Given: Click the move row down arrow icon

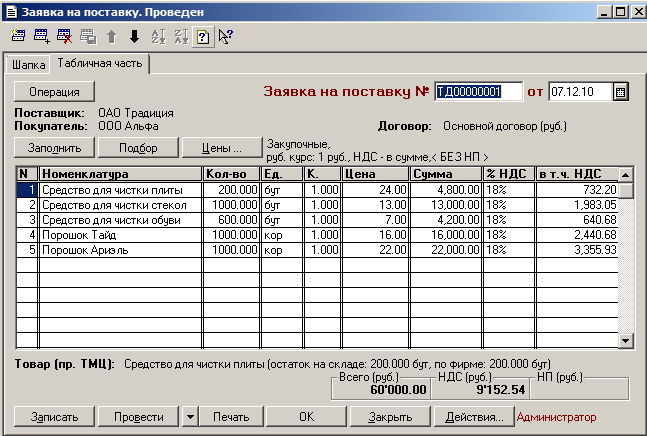Looking at the screenshot, I should [x=134, y=37].
